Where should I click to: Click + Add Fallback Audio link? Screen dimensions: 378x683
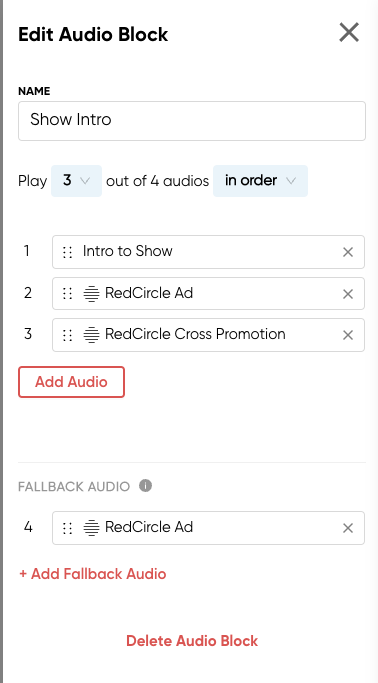tap(92, 574)
